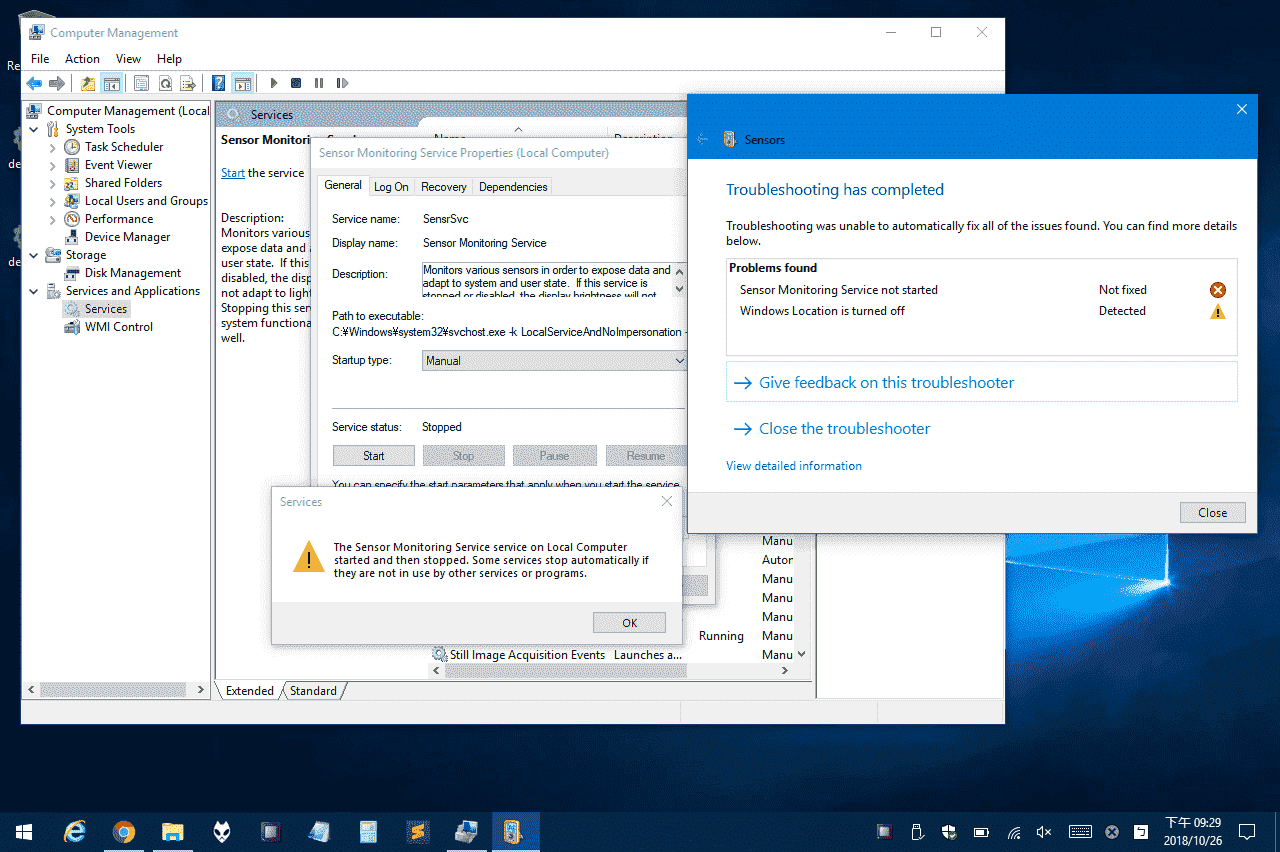Viewport: 1280px width, 852px height.
Task: Click the back arrow in Sensors troubleshooter
Action: point(702,140)
